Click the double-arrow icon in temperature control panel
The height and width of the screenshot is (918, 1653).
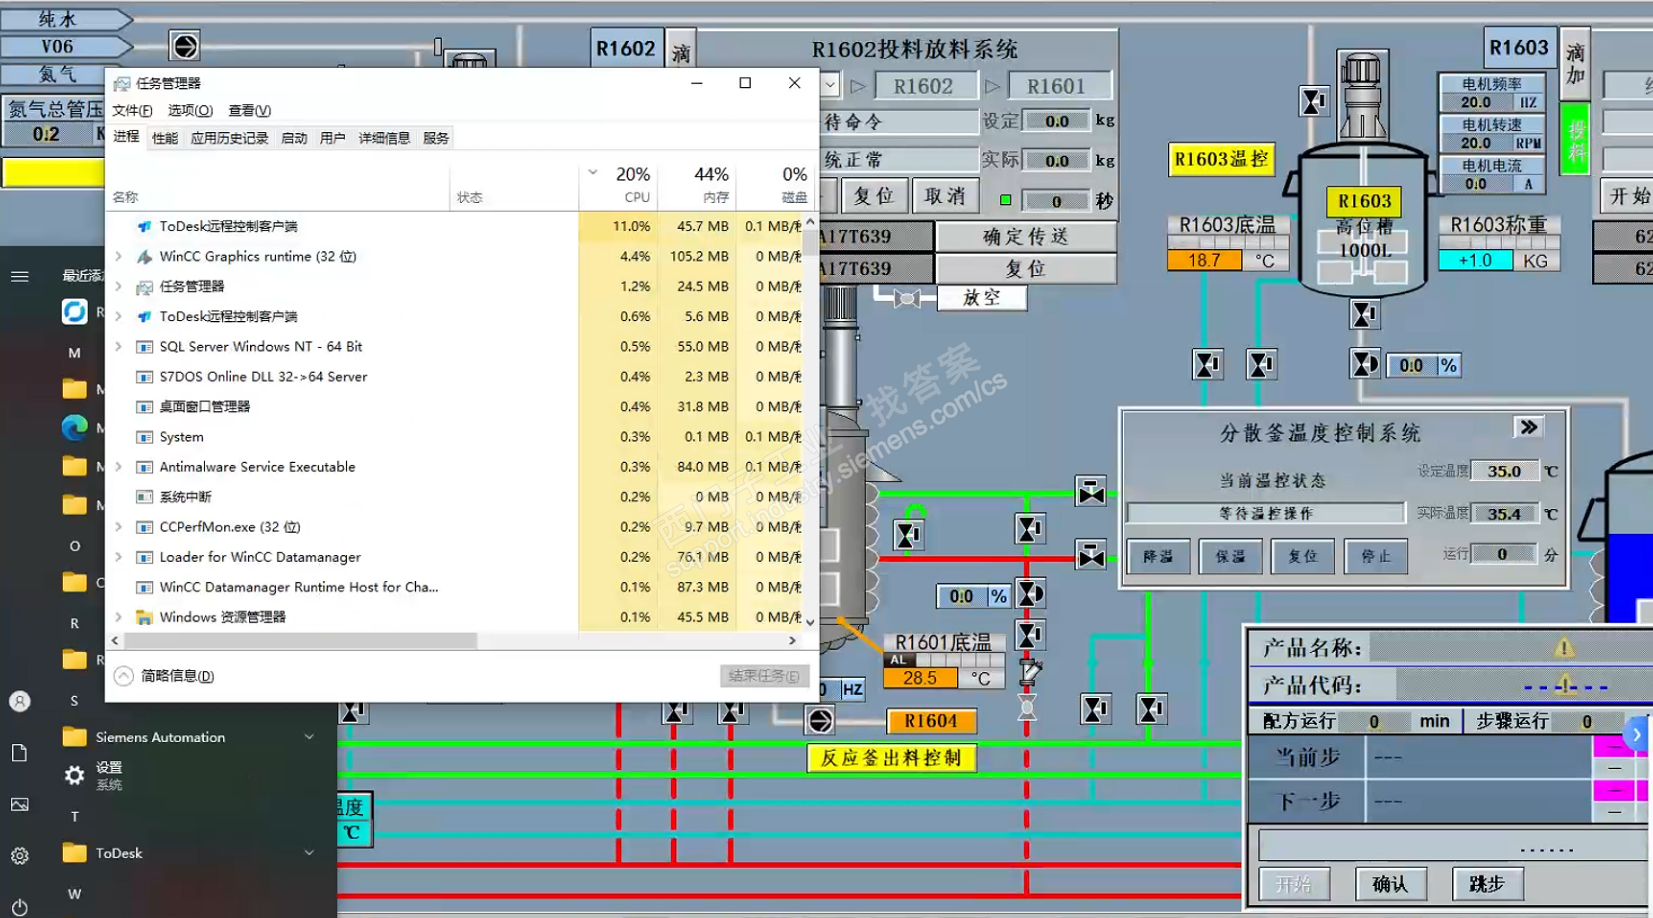(x=1528, y=428)
